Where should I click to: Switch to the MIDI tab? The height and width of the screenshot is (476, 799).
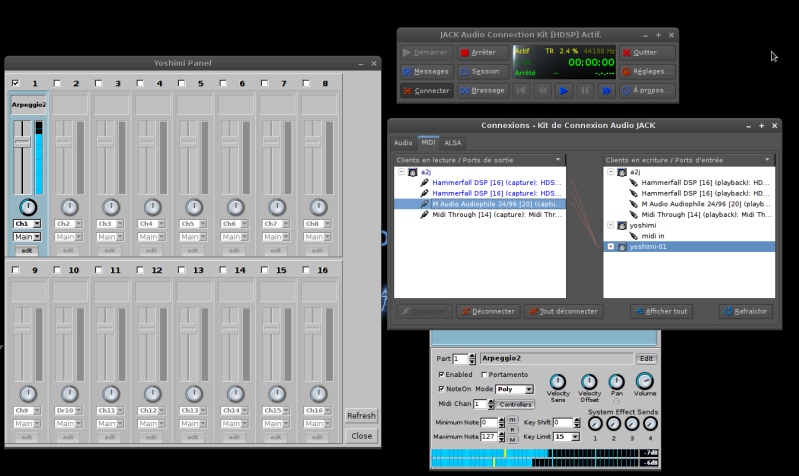click(x=428, y=143)
